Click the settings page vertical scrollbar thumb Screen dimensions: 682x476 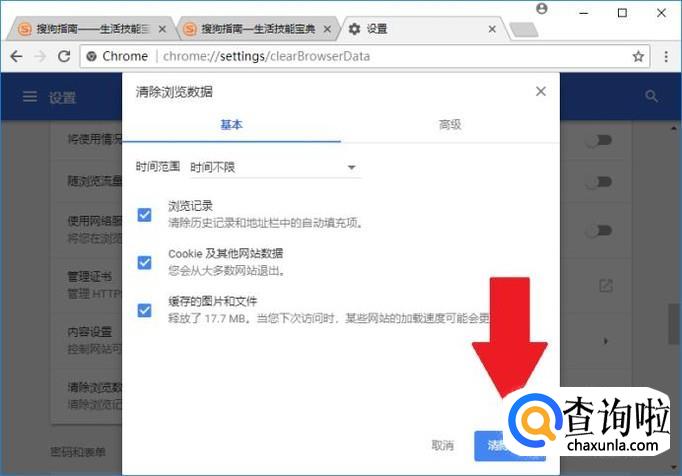[674, 324]
